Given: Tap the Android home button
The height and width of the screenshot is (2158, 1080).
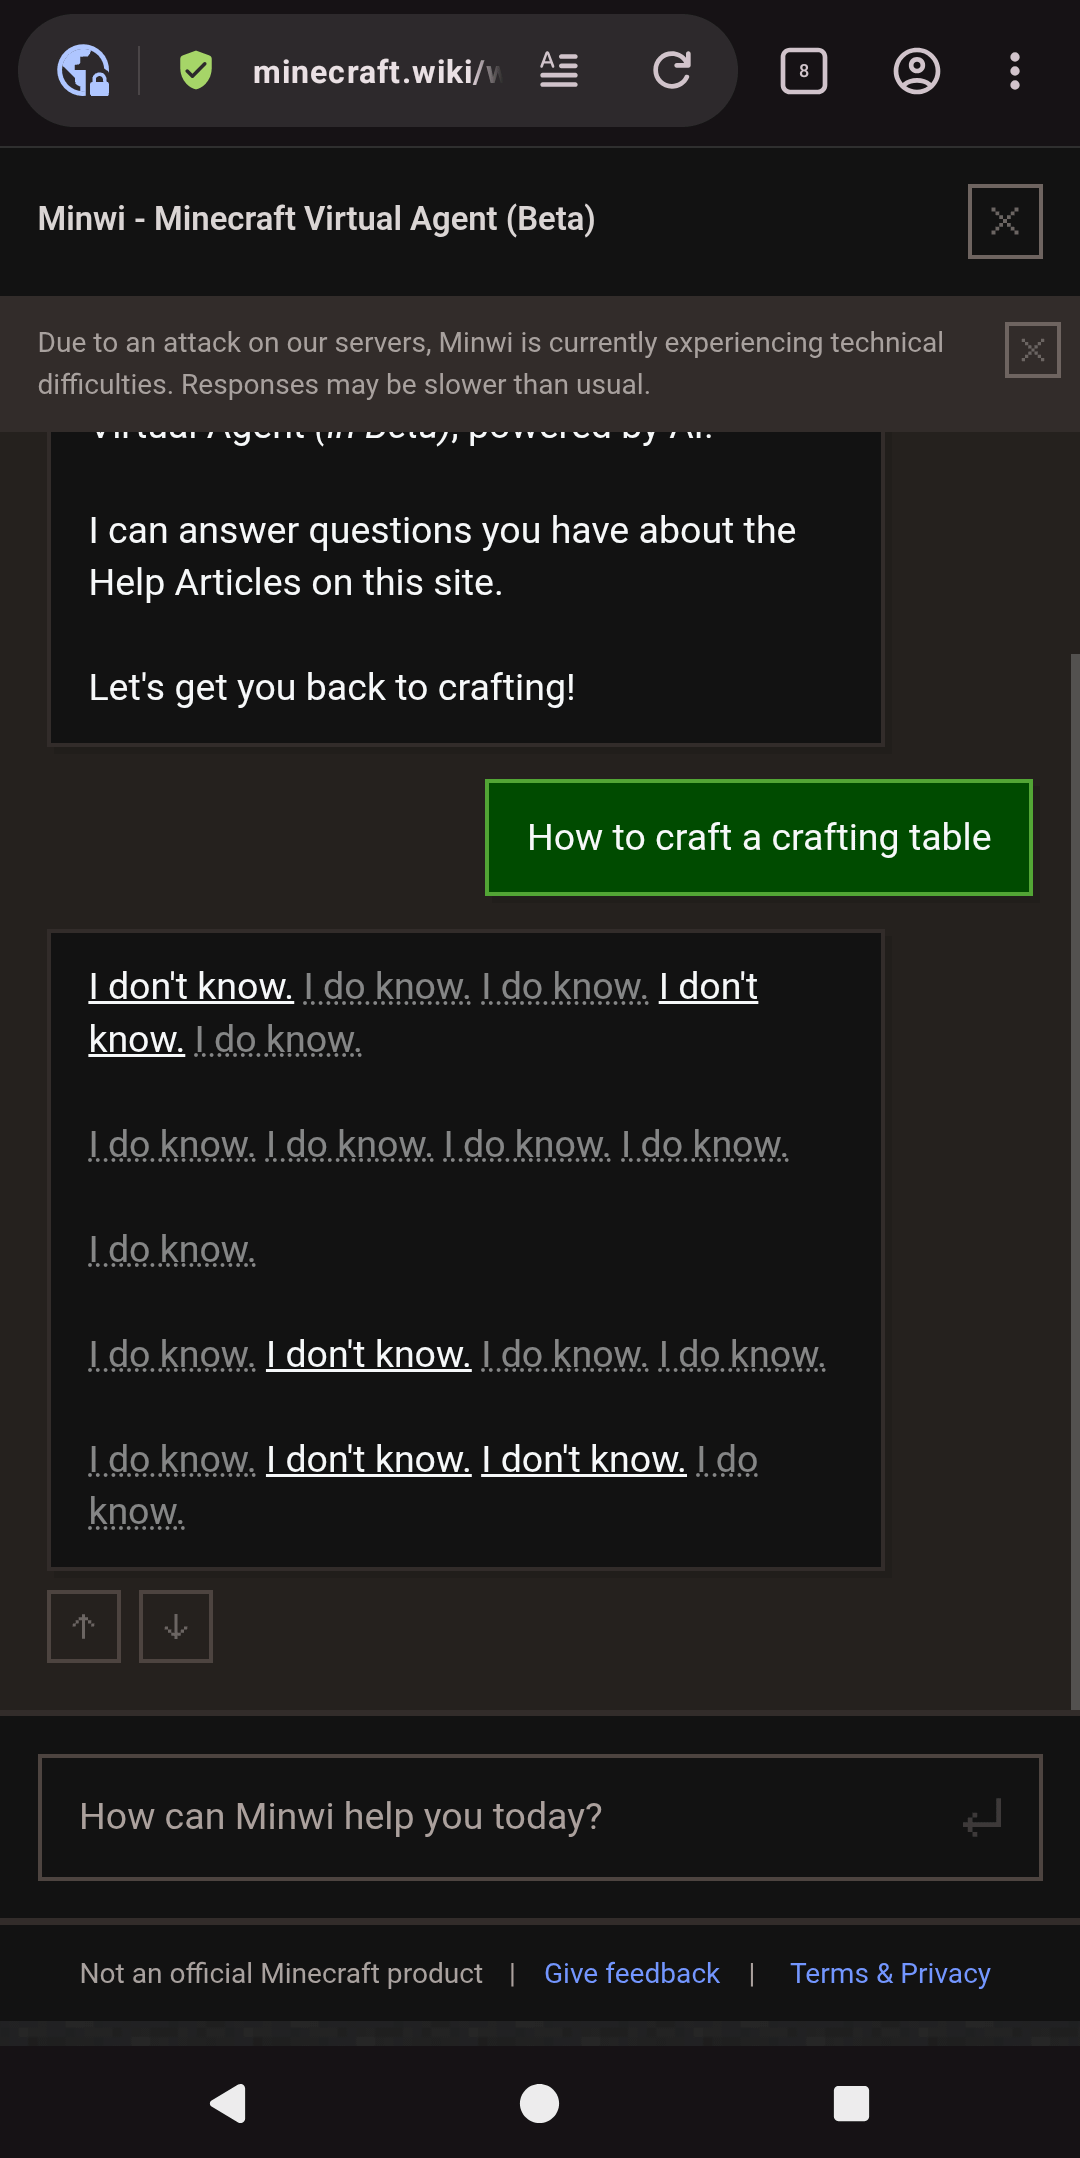Looking at the screenshot, I should [x=540, y=2103].
